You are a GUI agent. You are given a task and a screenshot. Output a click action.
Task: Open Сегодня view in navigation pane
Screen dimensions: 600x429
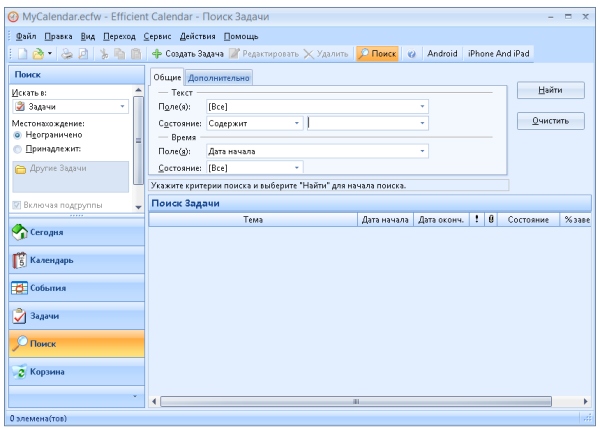70,233
